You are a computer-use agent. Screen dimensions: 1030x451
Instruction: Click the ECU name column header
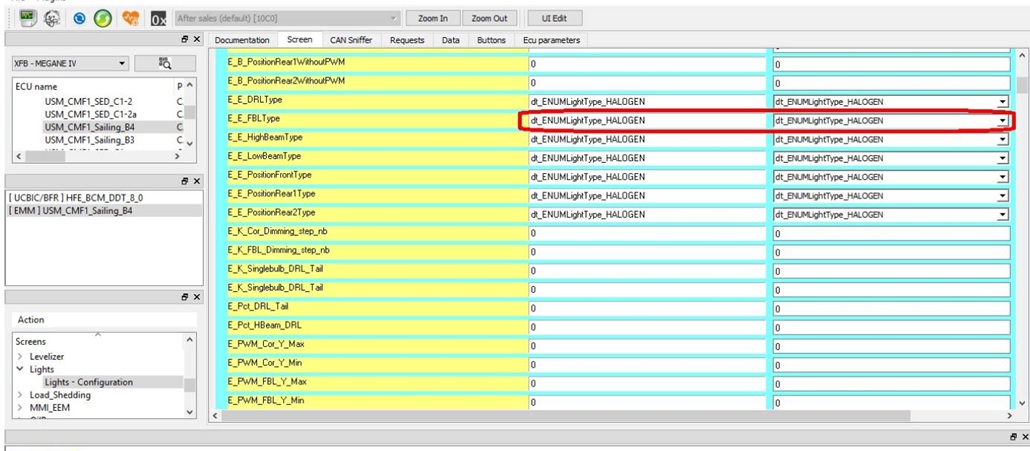tap(36, 86)
